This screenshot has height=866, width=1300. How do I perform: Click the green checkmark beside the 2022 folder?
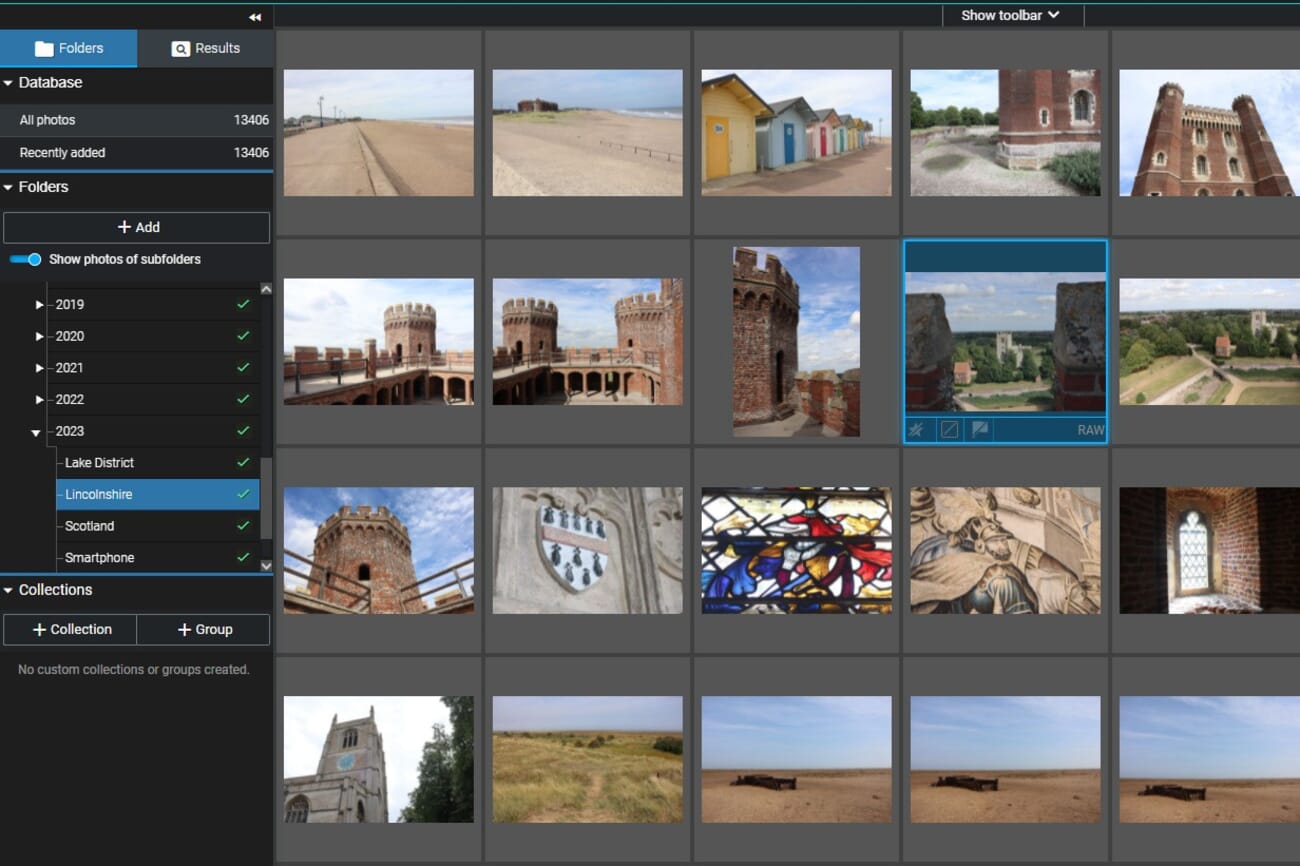241,399
